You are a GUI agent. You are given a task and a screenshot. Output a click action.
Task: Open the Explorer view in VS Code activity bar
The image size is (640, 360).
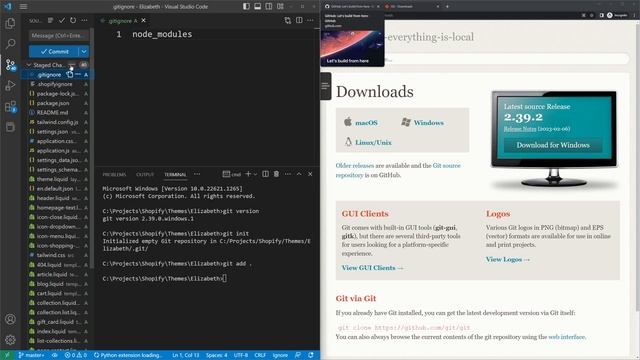click(10, 23)
